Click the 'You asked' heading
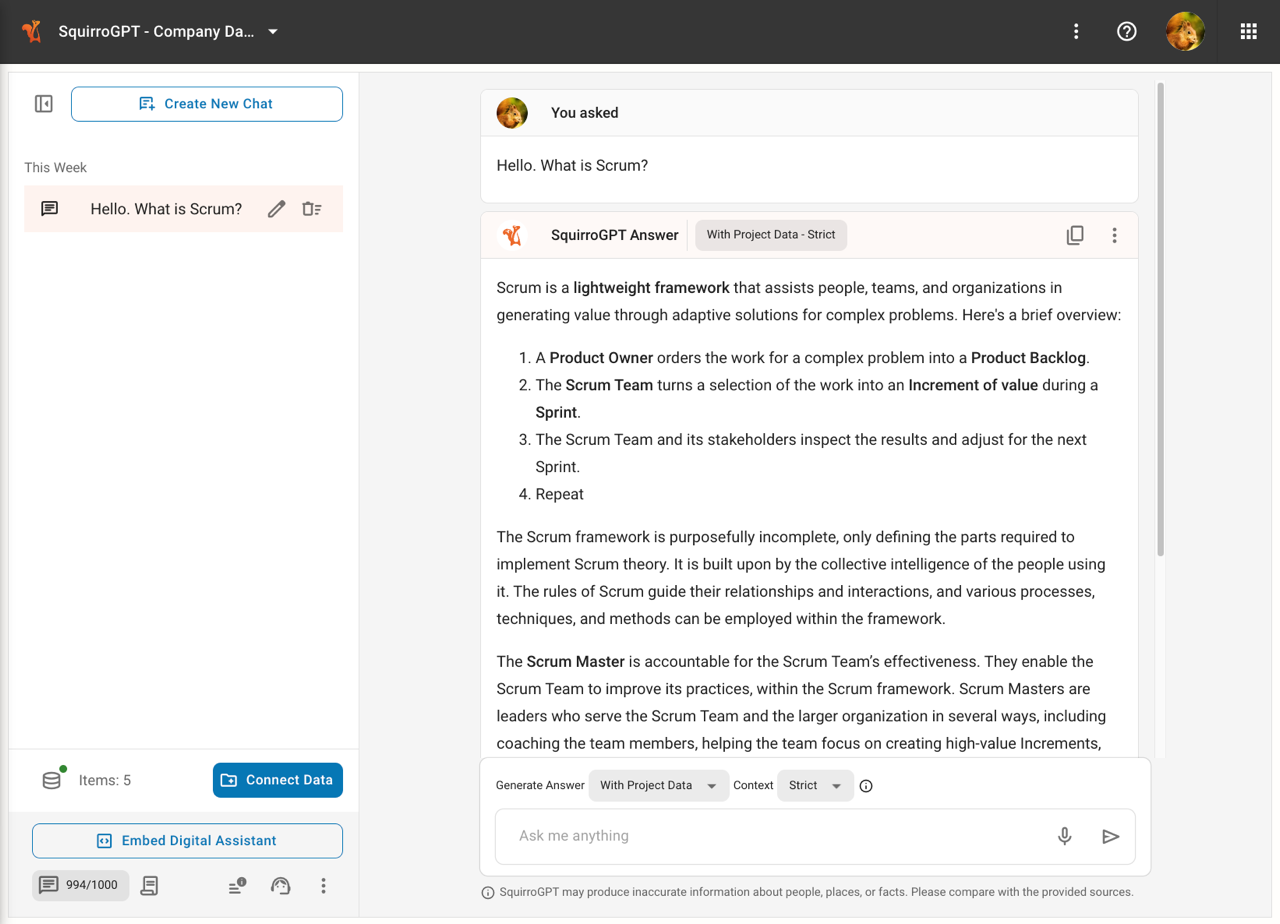The width and height of the screenshot is (1280, 924). [585, 113]
